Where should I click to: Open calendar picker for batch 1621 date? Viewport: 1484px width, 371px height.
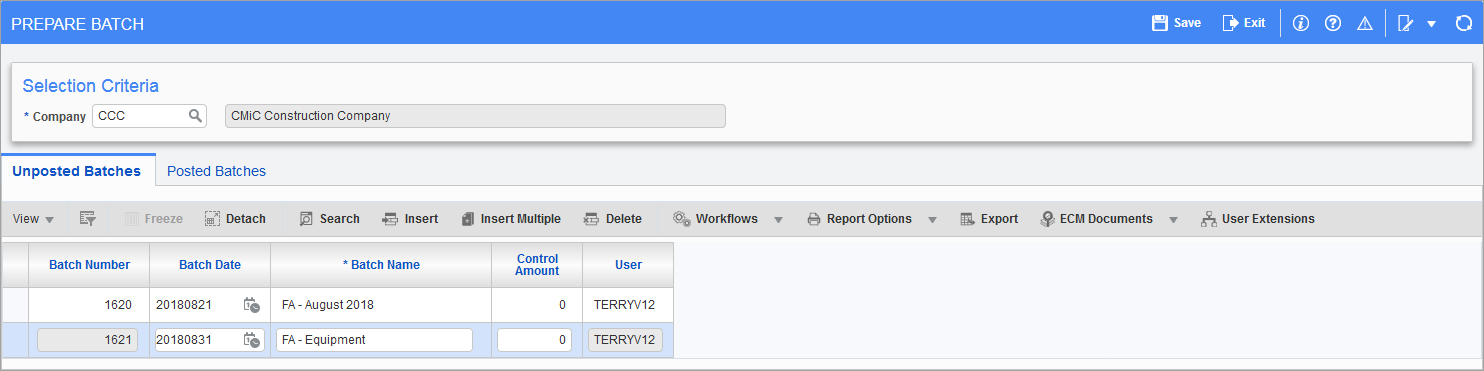(x=252, y=340)
